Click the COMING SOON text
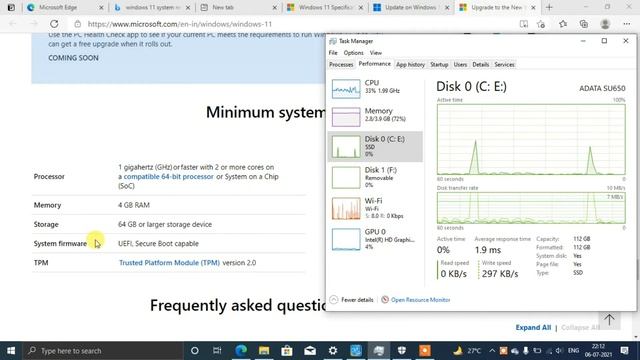This screenshot has height=360, width=640. (73, 58)
